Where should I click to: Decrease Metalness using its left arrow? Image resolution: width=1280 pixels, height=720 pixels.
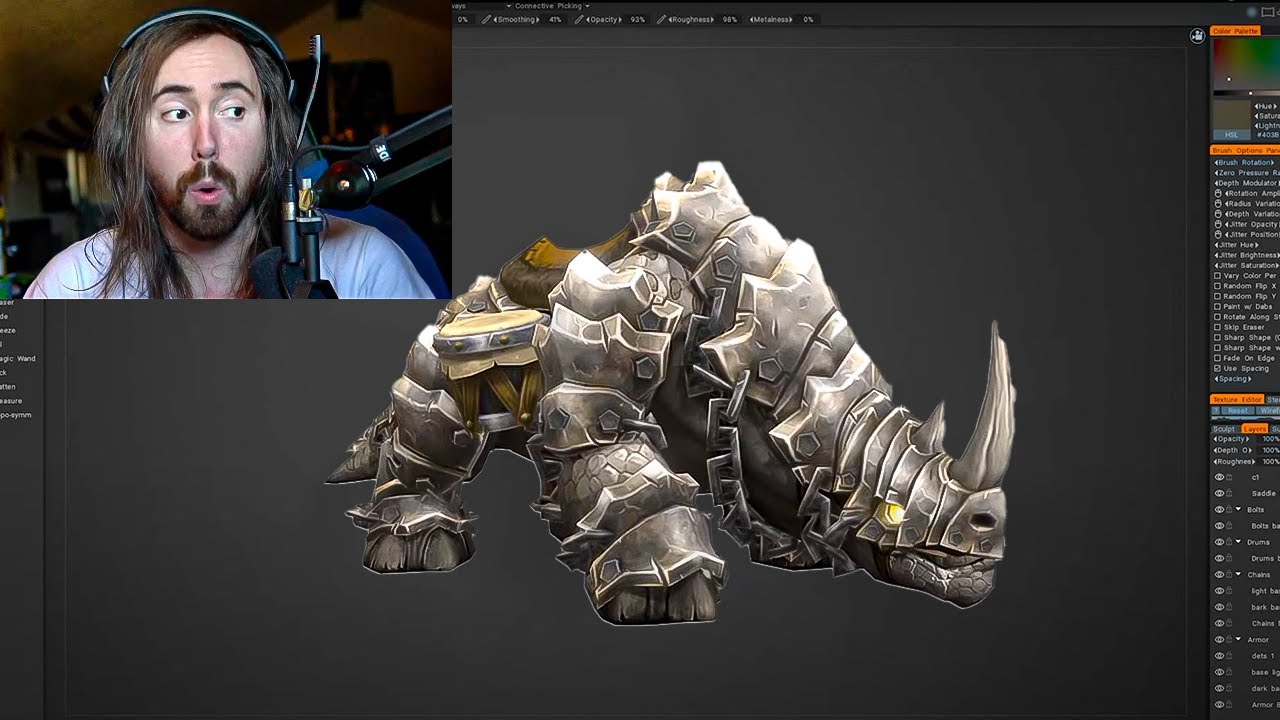[752, 19]
